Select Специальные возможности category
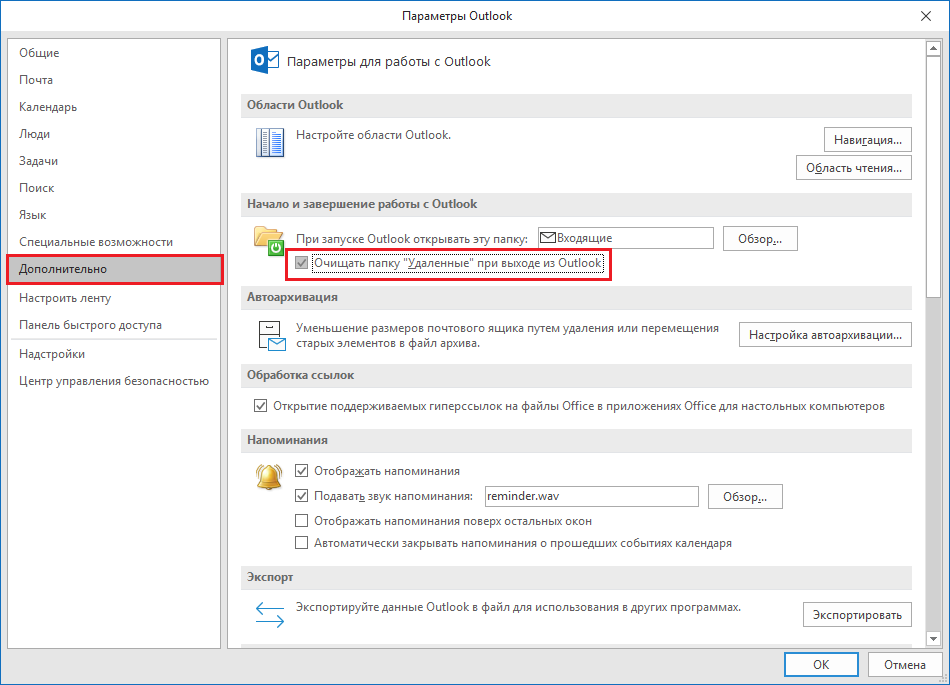 [114, 242]
